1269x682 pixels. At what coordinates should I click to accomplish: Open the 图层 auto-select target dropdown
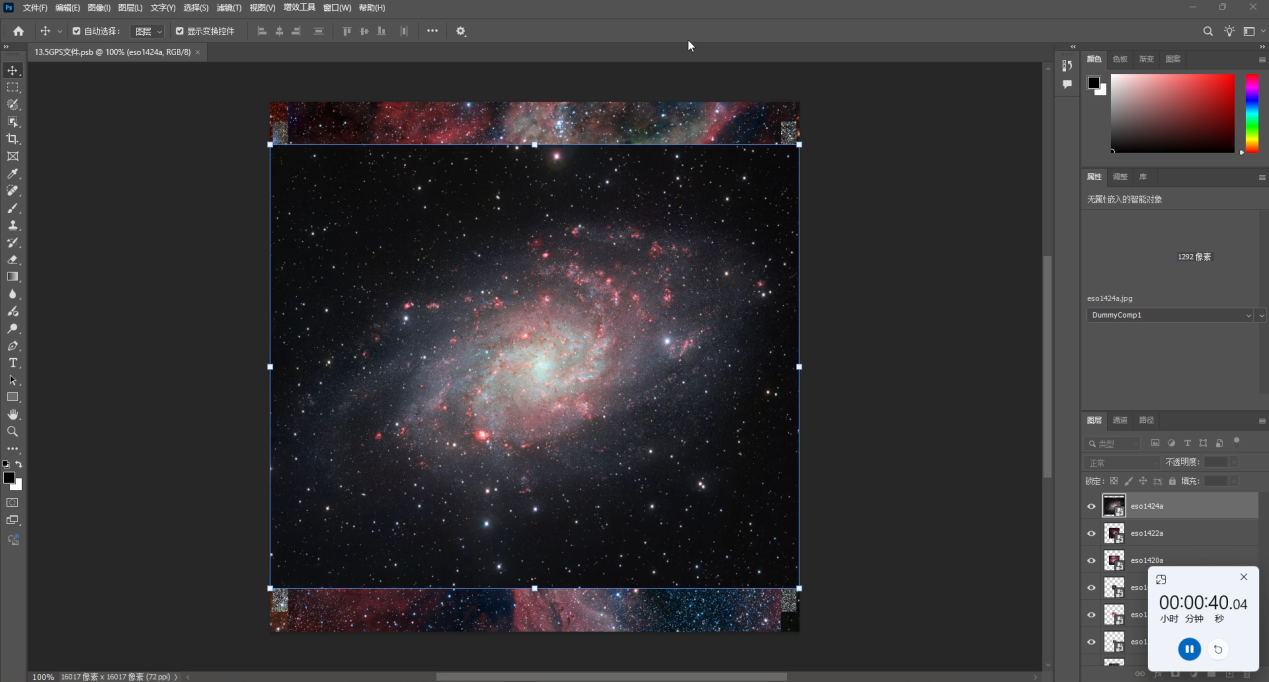pyautogui.click(x=148, y=31)
